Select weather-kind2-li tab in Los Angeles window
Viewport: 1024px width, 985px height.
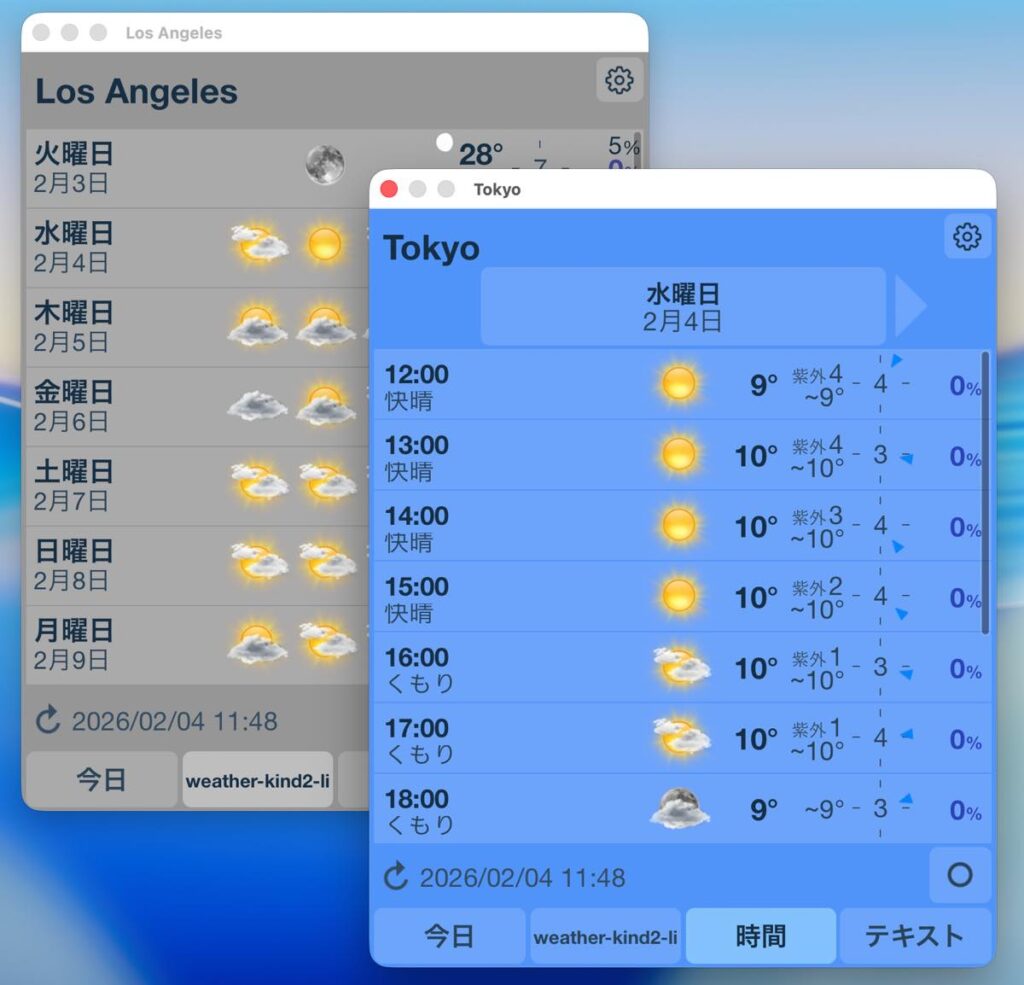pyautogui.click(x=257, y=780)
